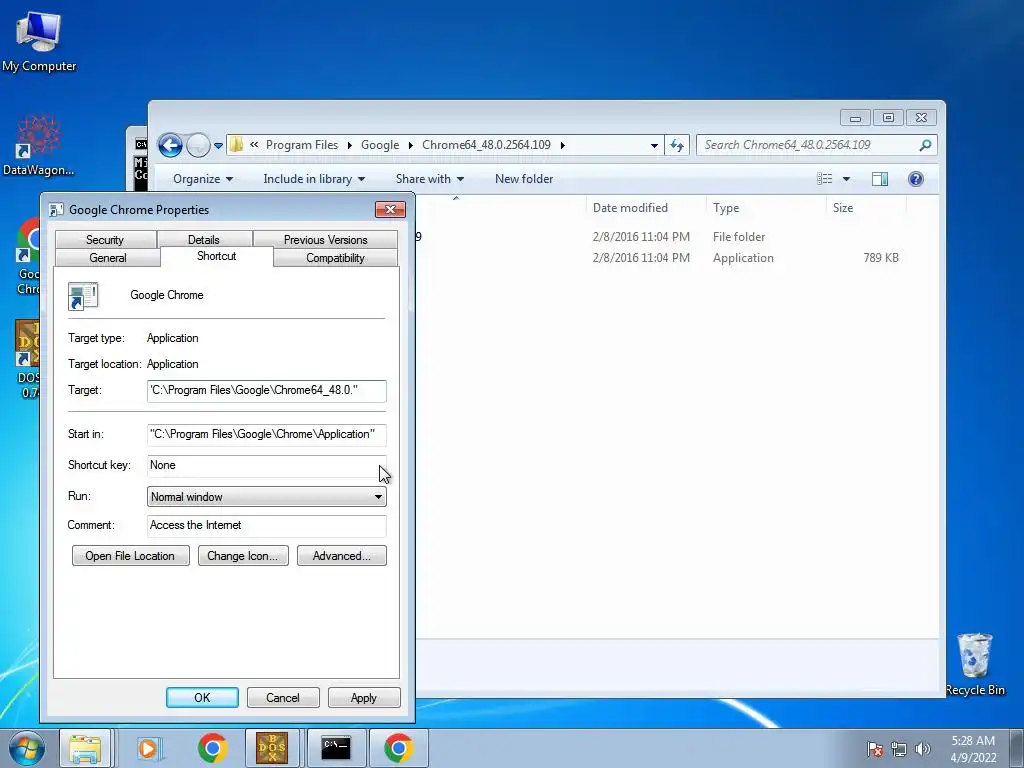
Task: Click the Windows Start orb
Action: click(26, 748)
